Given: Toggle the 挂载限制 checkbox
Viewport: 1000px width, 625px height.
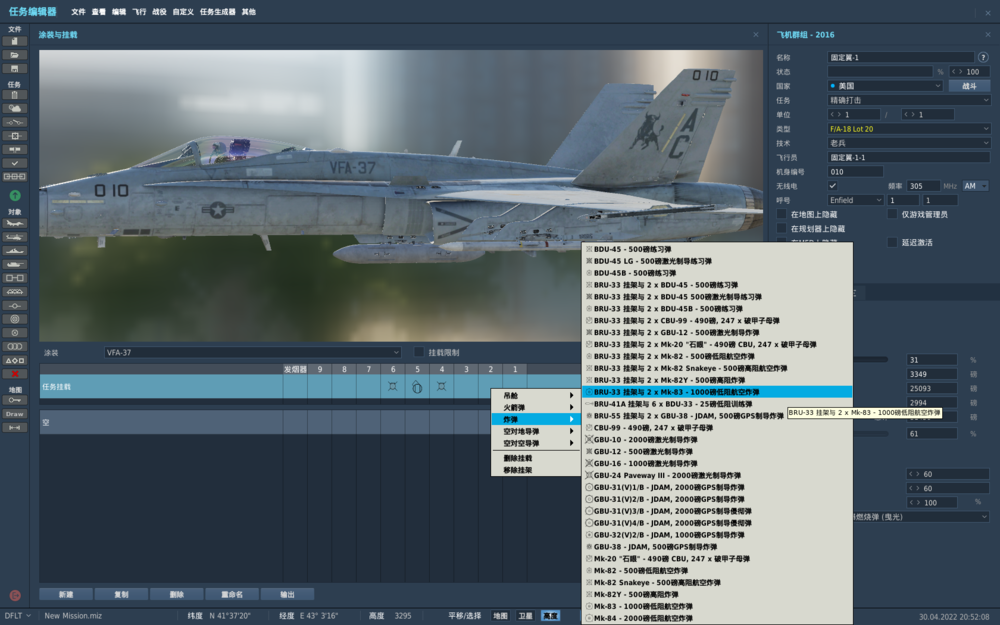Looking at the screenshot, I should [x=419, y=352].
